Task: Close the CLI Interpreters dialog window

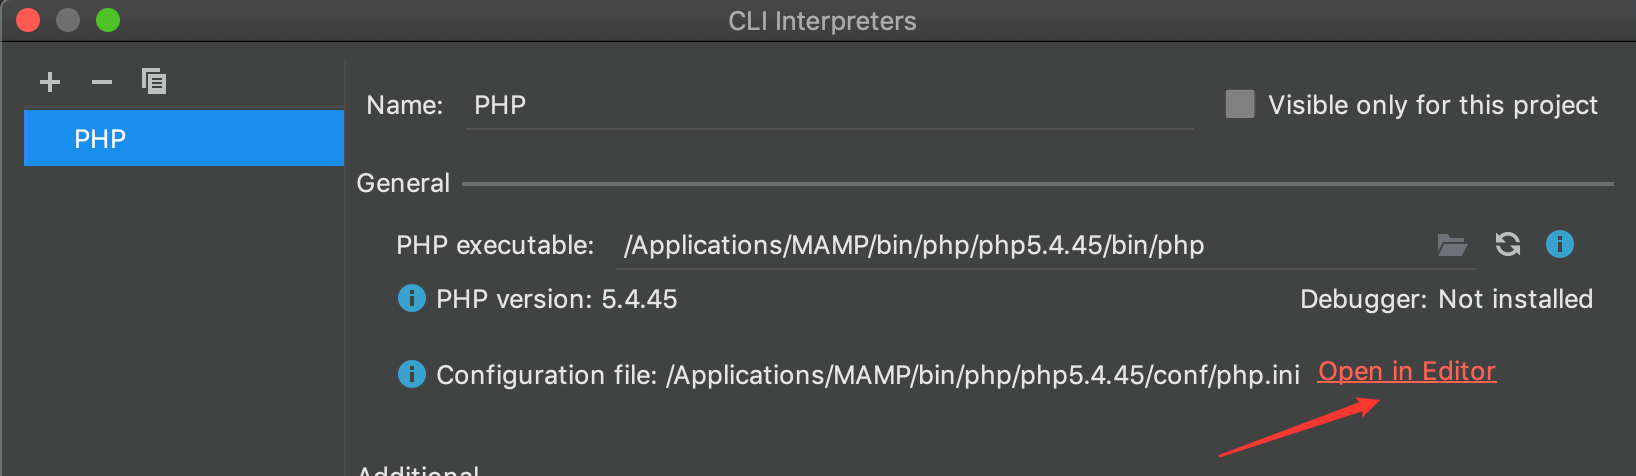Action: click(x=28, y=20)
